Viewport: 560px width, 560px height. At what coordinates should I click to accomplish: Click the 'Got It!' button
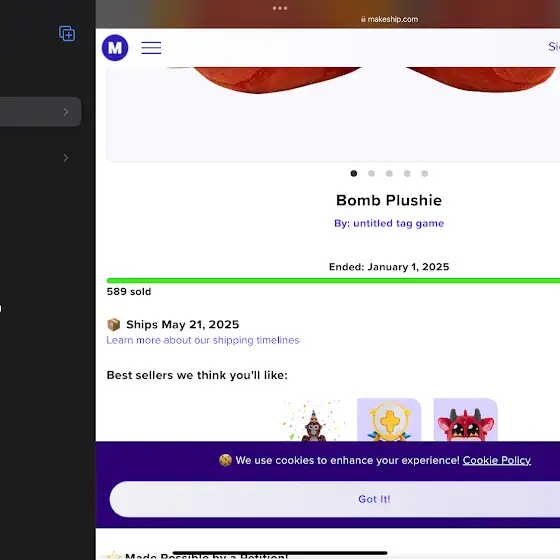(x=374, y=499)
